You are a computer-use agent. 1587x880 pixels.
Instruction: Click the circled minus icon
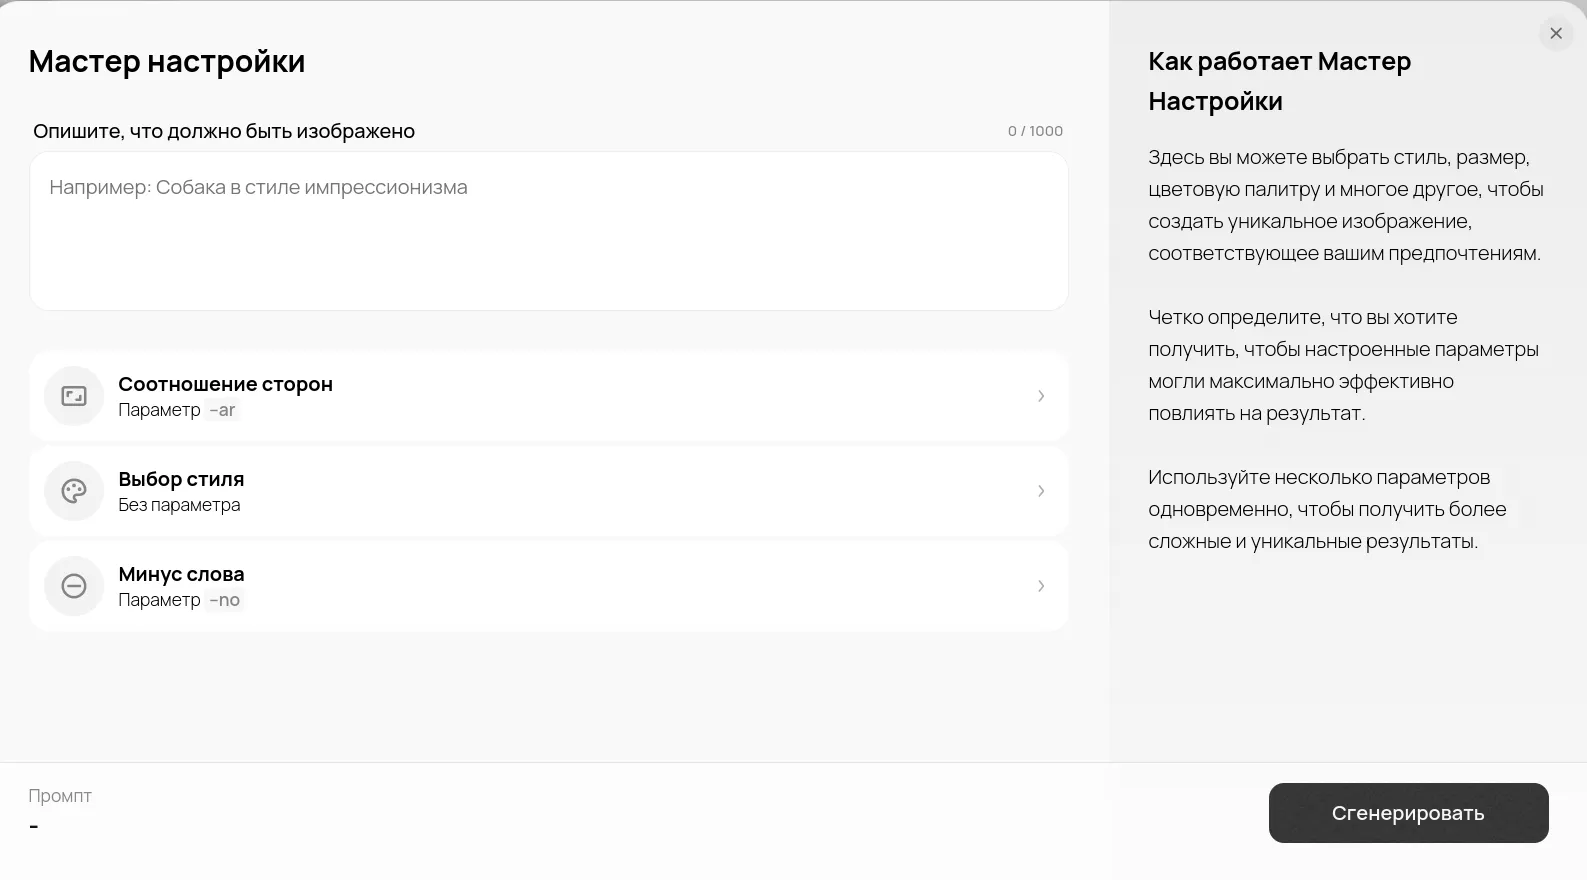point(74,586)
